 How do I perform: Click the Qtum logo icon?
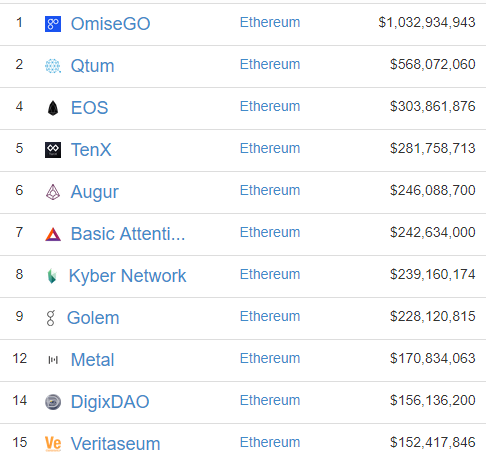click(x=53, y=66)
